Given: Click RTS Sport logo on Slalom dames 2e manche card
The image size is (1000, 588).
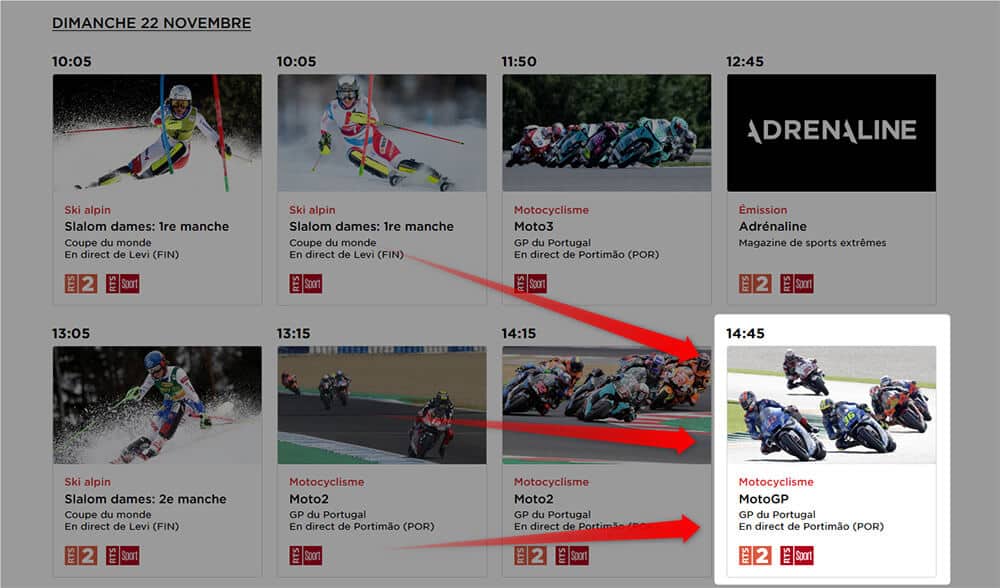Looking at the screenshot, I should (122, 555).
